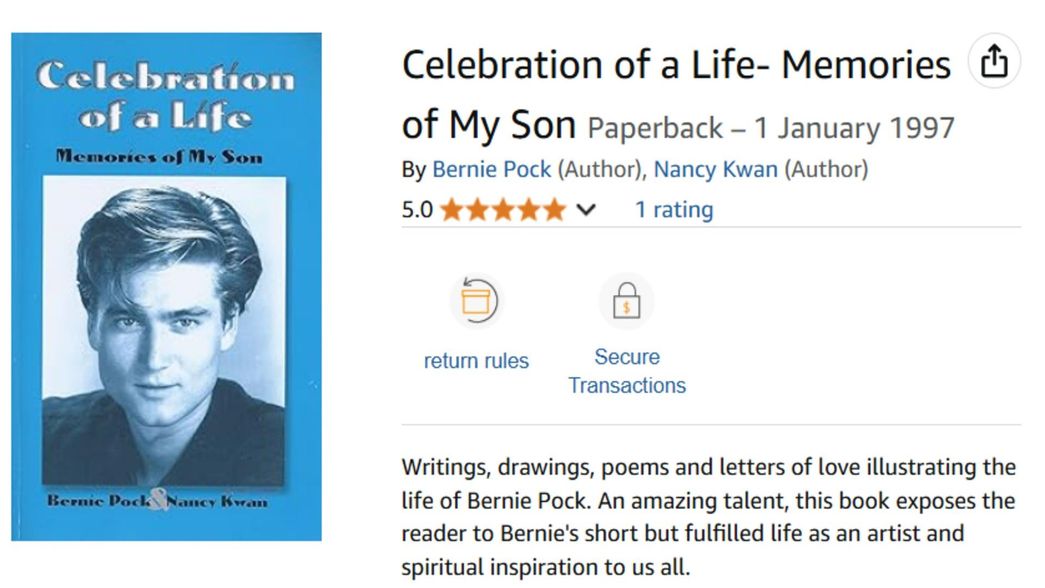Viewport: 1045px width, 588px height.
Task: Click the 5.0 rating score number
Action: [417, 210]
